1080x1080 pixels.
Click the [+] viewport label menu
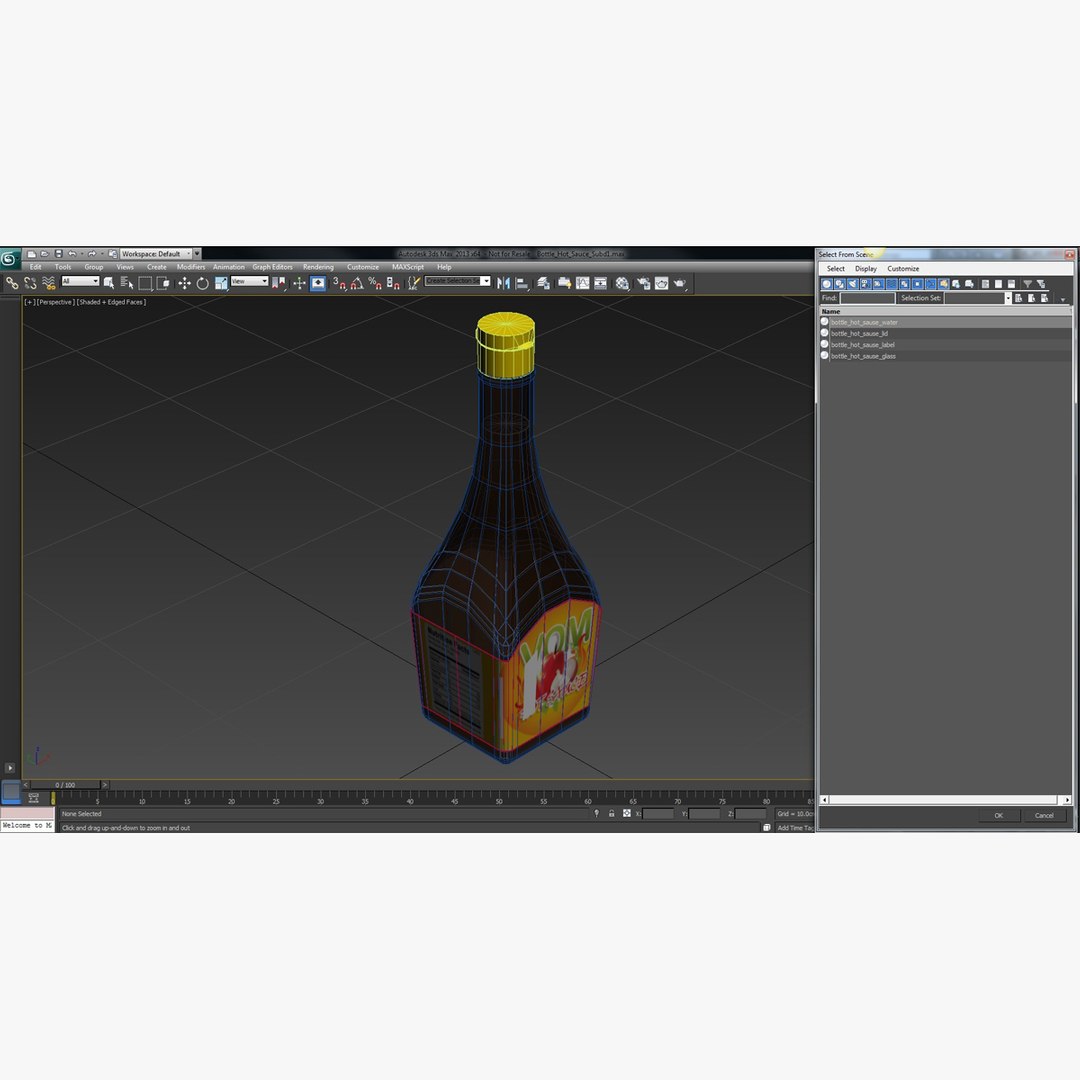29,302
